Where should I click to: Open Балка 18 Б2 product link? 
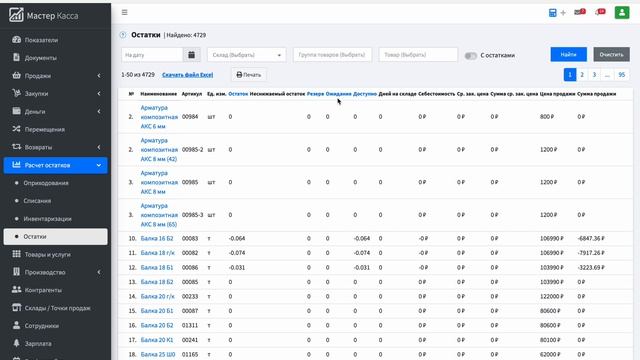tap(157, 282)
